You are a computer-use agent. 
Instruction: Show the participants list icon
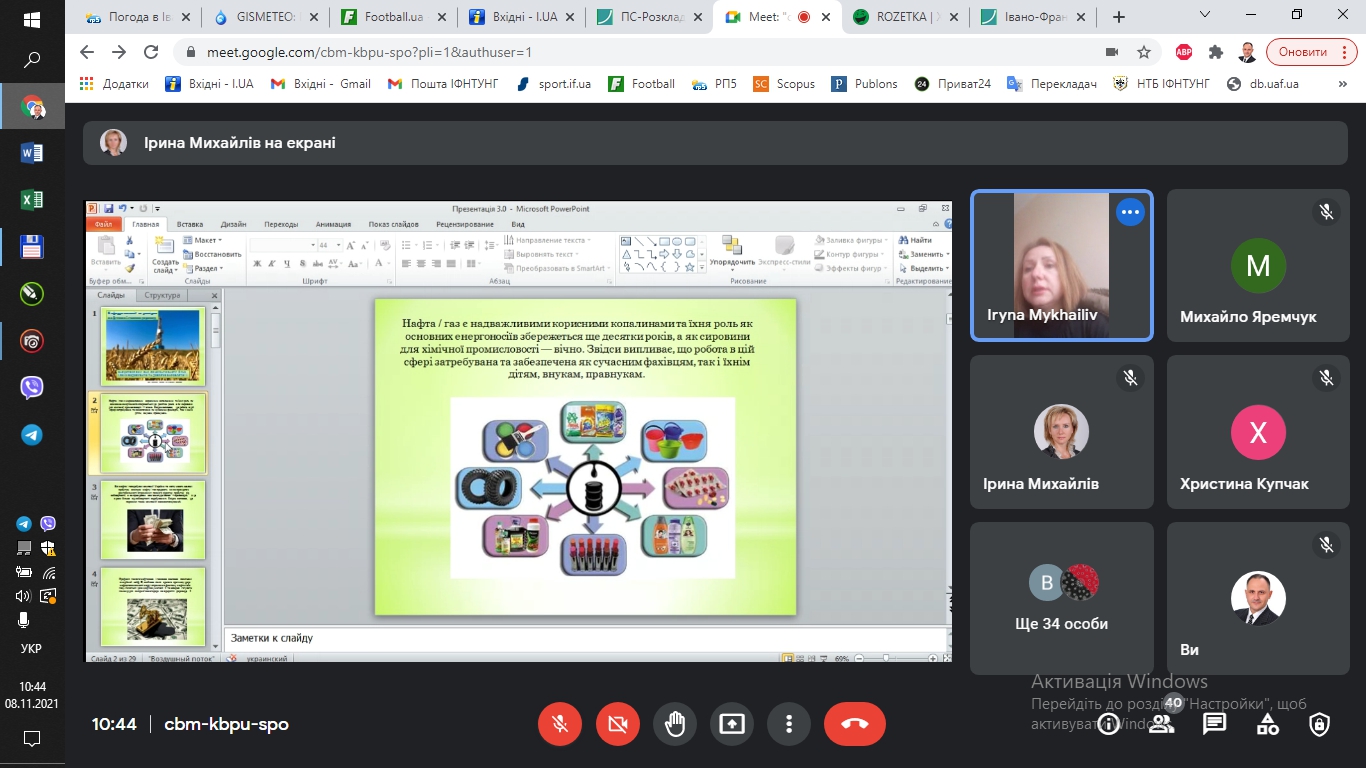click(1161, 724)
